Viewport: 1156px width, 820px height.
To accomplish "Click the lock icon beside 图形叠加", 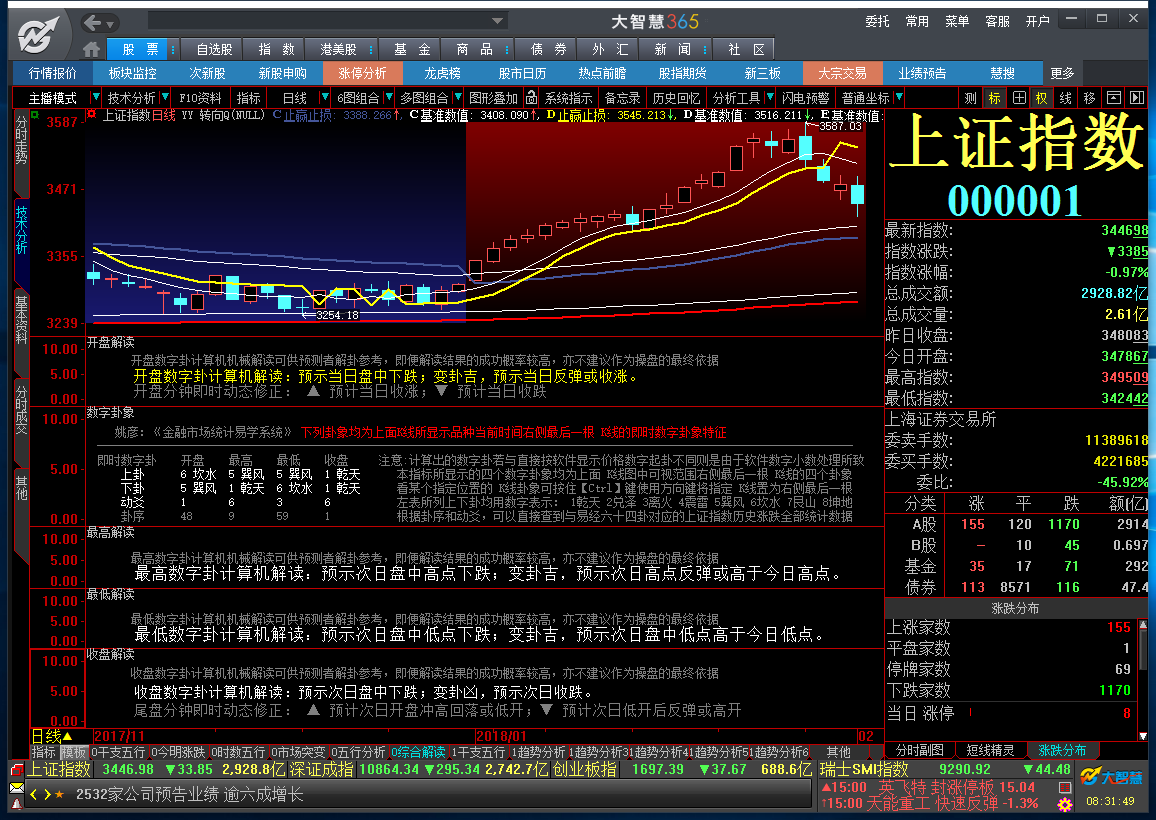I will click(531, 97).
